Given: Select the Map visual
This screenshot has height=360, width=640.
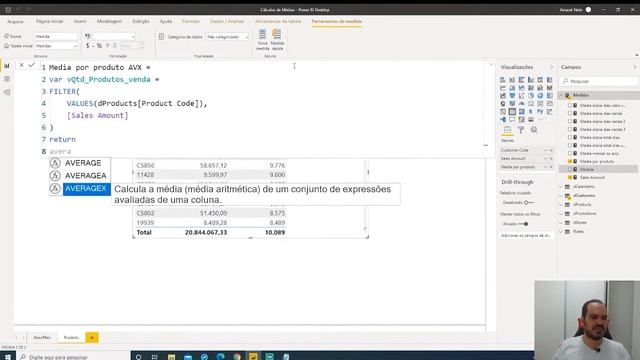Looking at the screenshot, I should click(x=503, y=104).
